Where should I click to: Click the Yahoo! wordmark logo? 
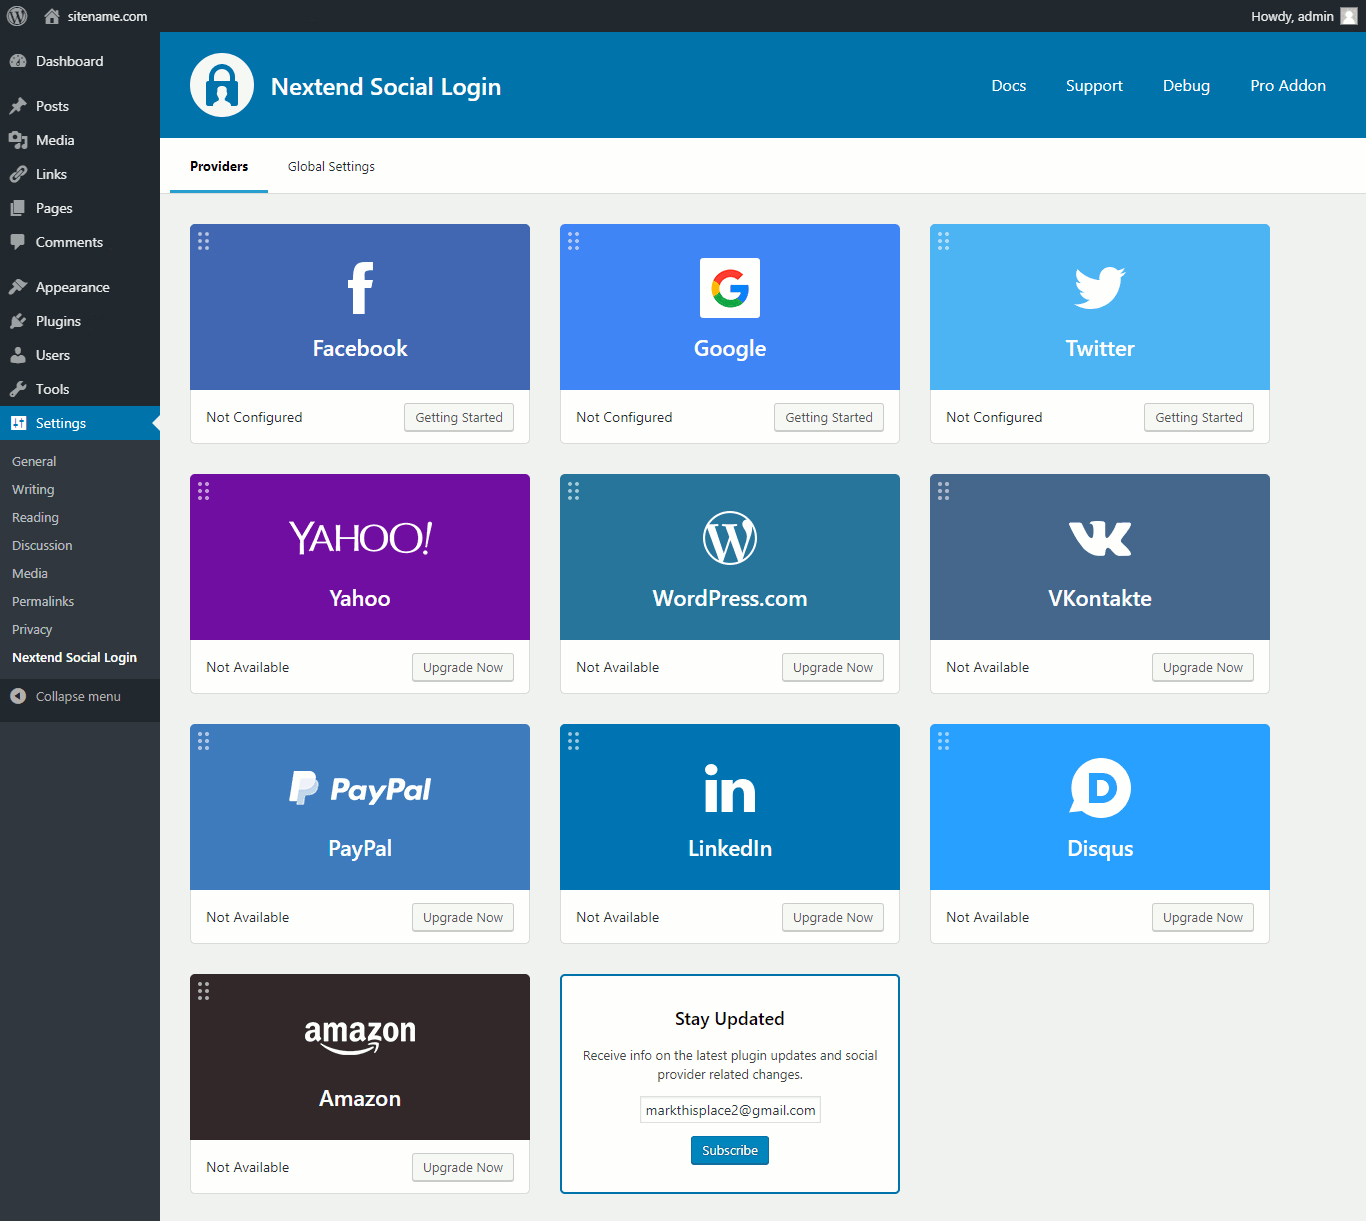click(360, 538)
